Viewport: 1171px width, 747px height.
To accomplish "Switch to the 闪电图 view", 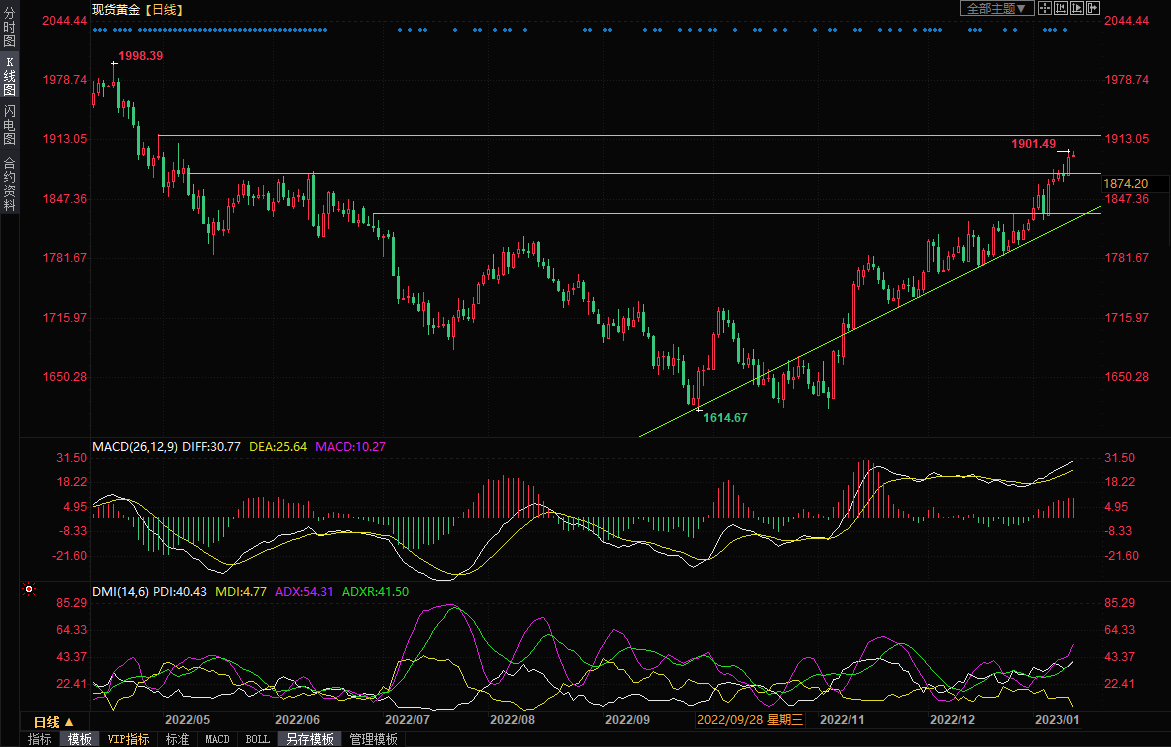I will click(9, 125).
